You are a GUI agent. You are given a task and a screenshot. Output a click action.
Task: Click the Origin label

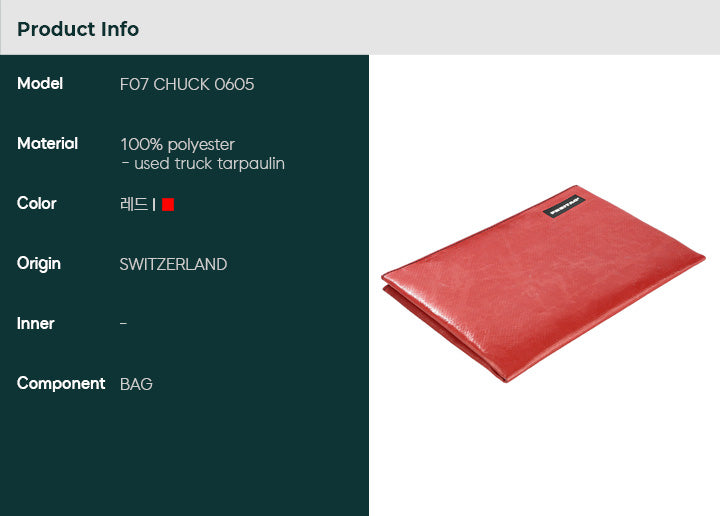[39, 264]
